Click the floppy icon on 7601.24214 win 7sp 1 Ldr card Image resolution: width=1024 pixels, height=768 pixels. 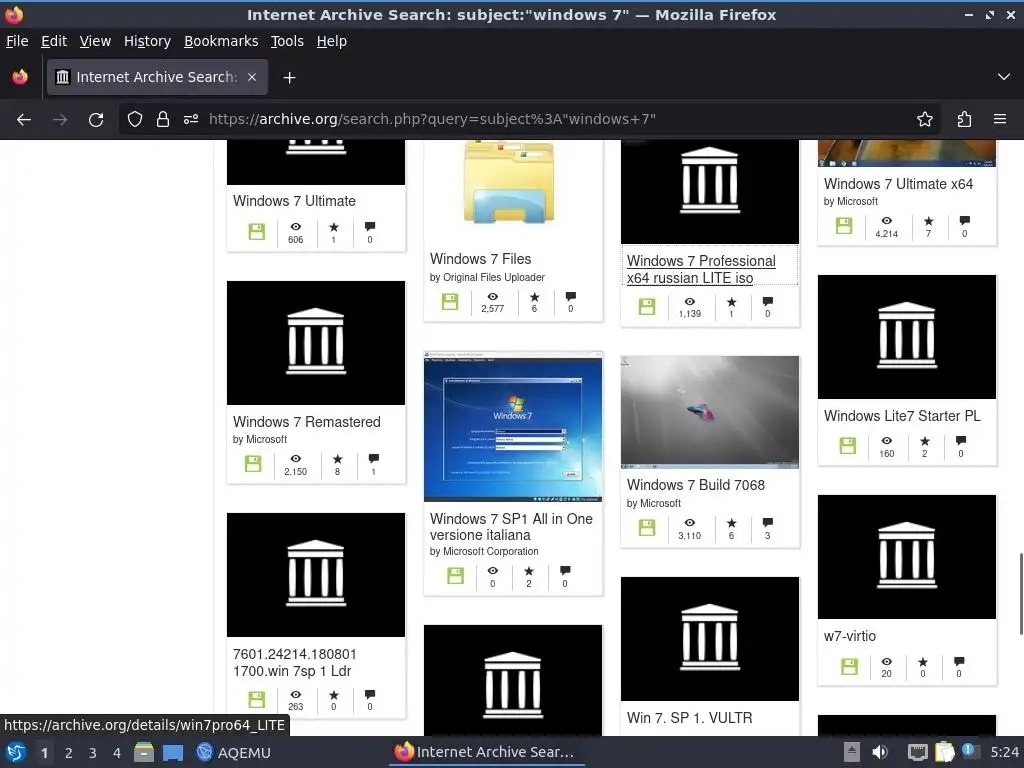[257, 699]
